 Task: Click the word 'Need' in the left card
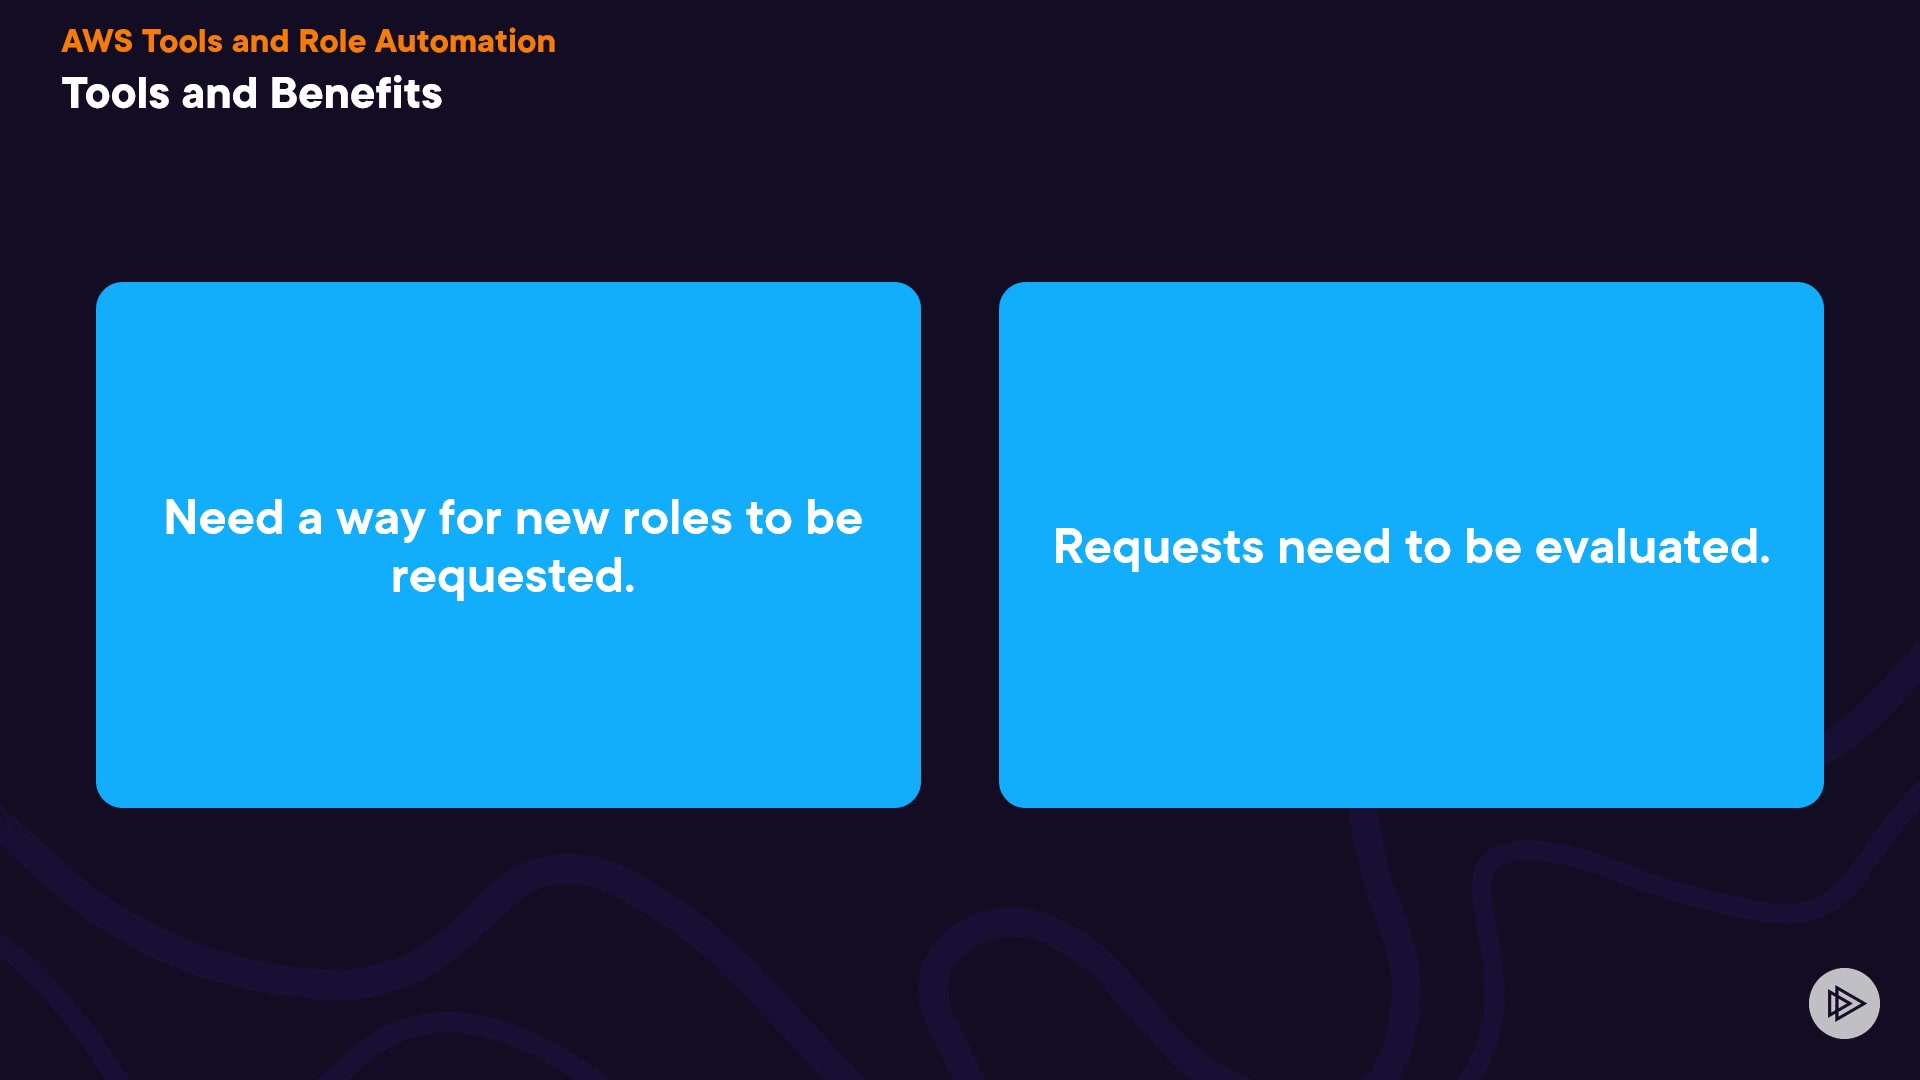point(224,518)
